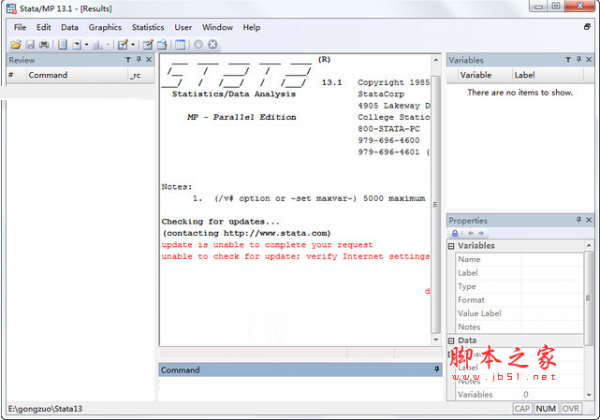
Task: Click the filter icon in Variables panel
Action: [x=567, y=60]
